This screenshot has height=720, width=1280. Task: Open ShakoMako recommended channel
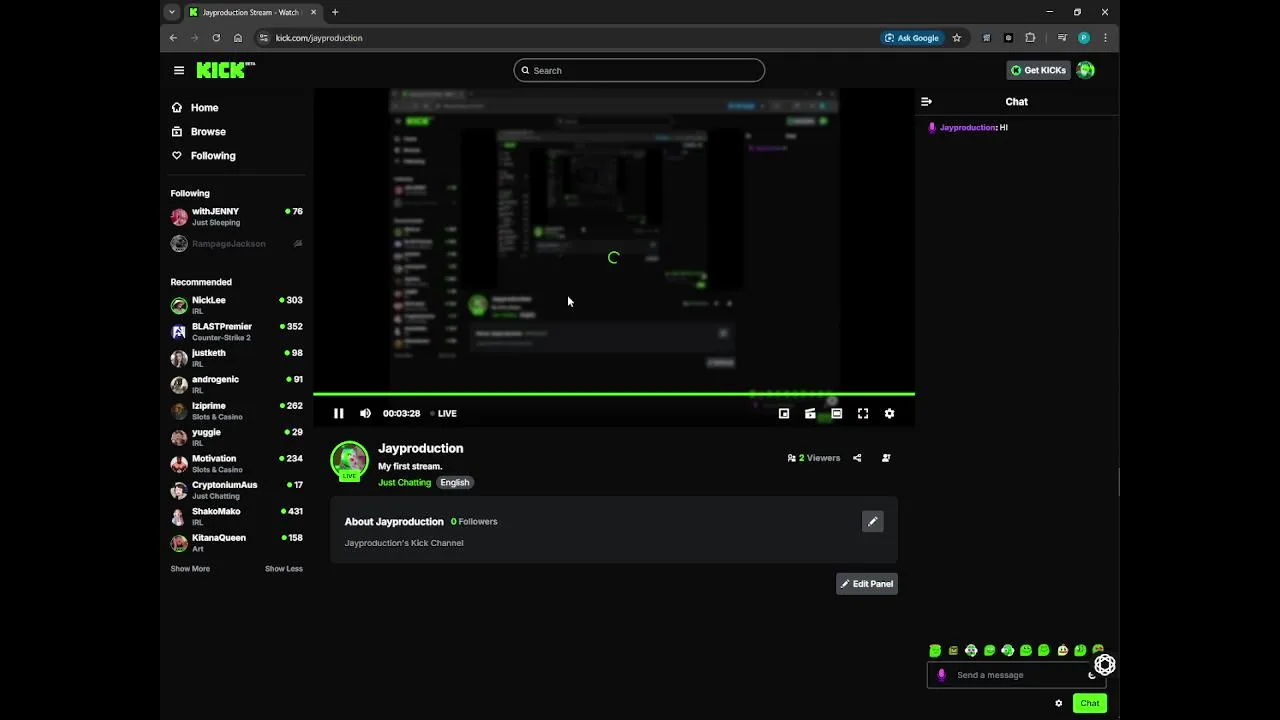(x=237, y=516)
